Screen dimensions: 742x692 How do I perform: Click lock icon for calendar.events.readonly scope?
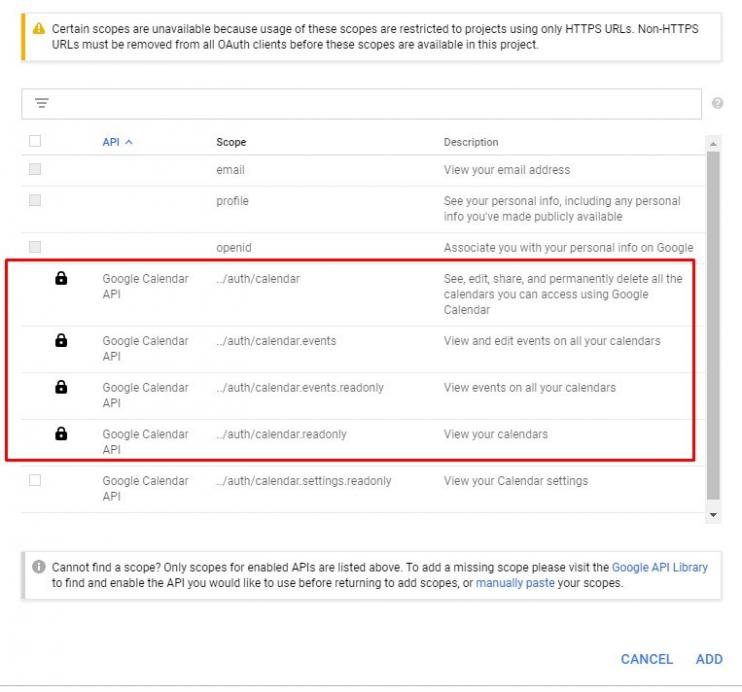coord(61,388)
